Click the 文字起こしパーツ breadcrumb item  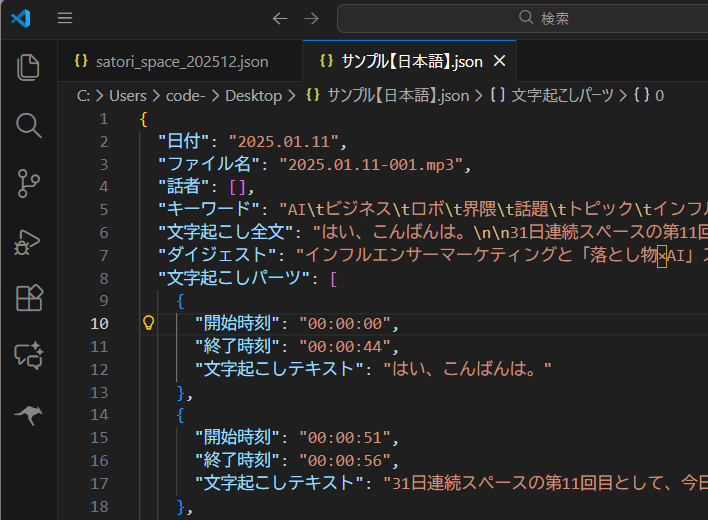[552, 96]
